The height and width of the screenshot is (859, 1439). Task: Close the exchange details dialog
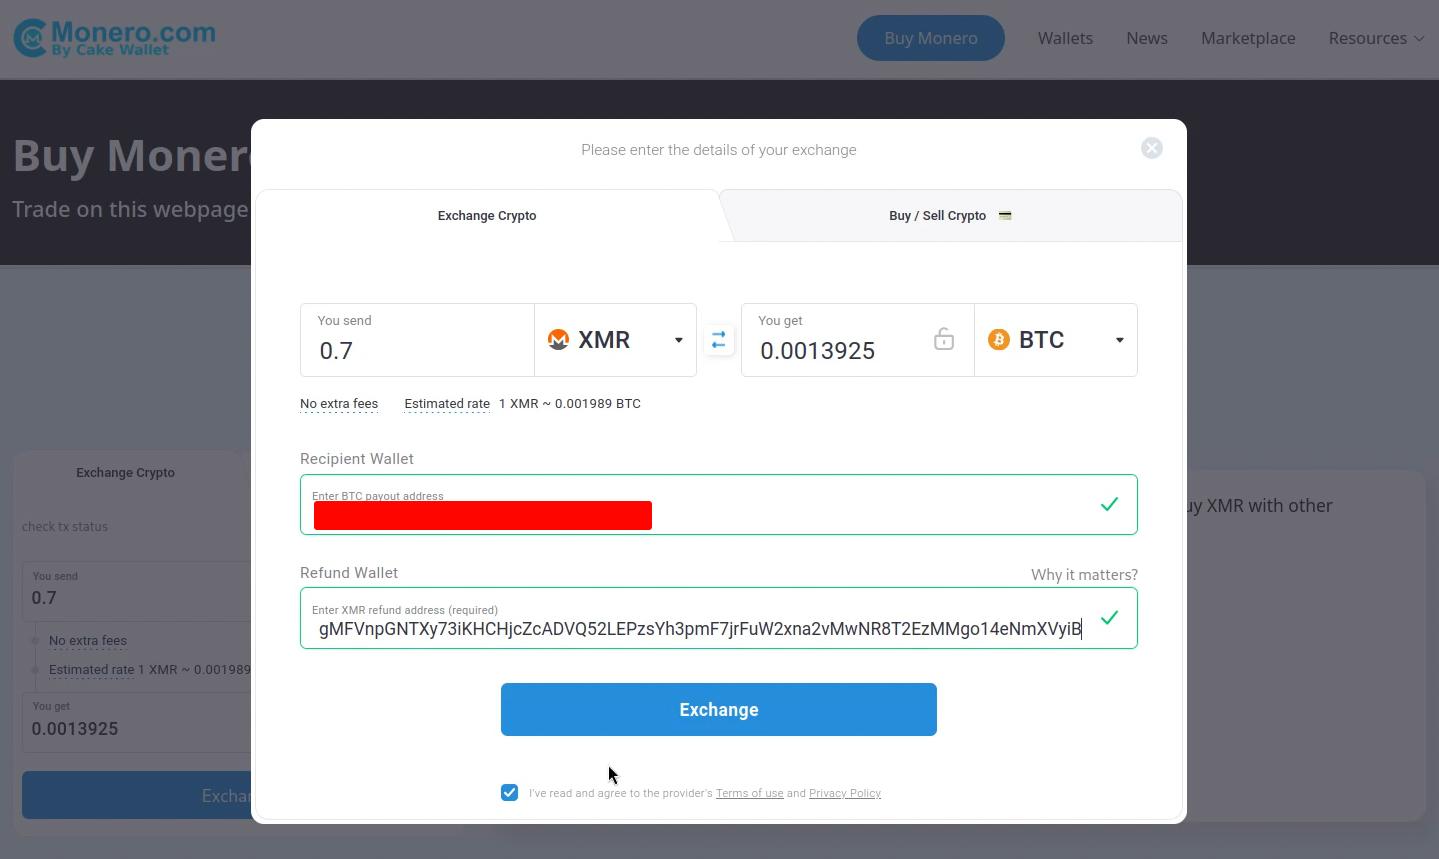1151,148
